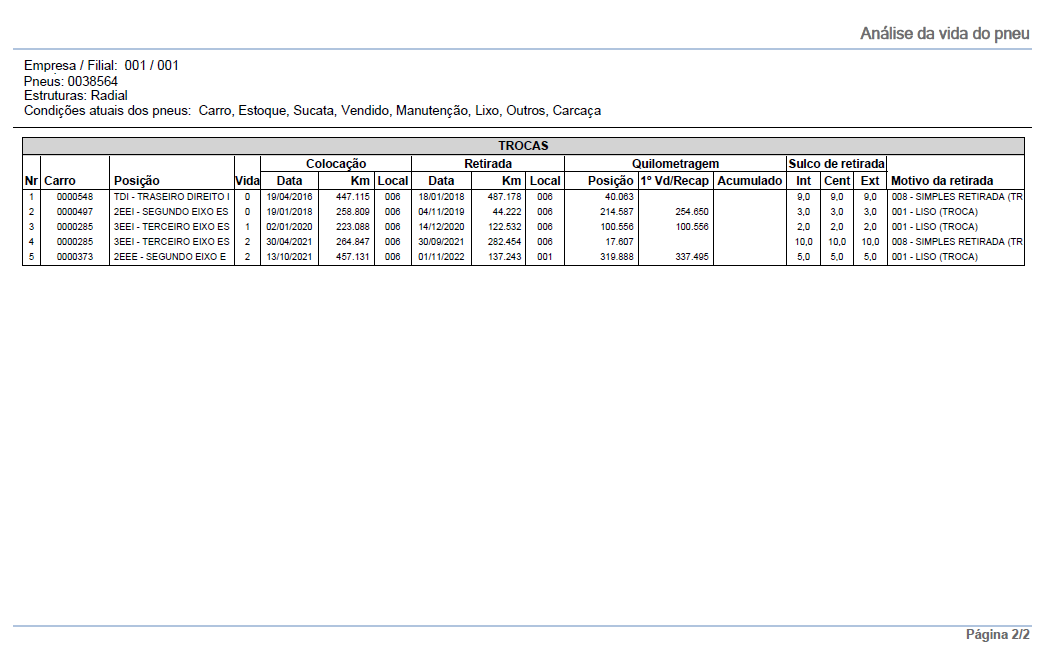Screen dimensions: 1046x652
Task: Click mileage position value 319.888
Action: [617, 257]
